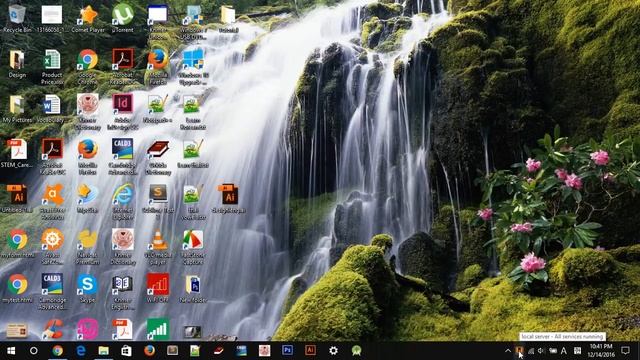This screenshot has width=640, height=360.
Task: Open the Recycle Bin desktop icon
Action: tap(17, 18)
